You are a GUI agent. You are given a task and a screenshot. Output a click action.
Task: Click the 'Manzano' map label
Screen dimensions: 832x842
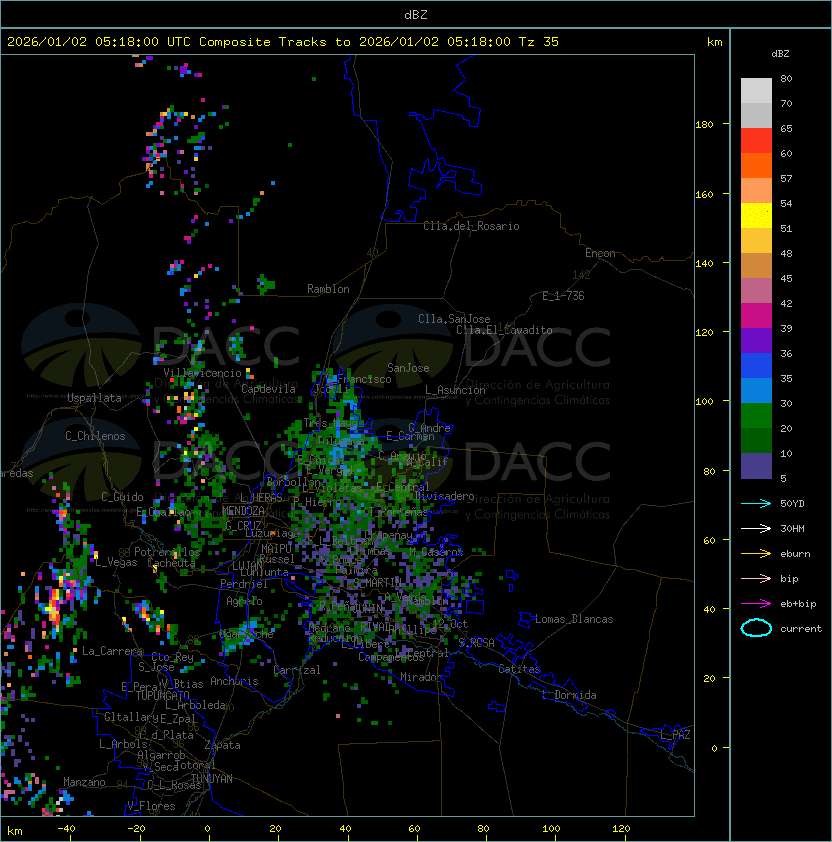pos(84,782)
